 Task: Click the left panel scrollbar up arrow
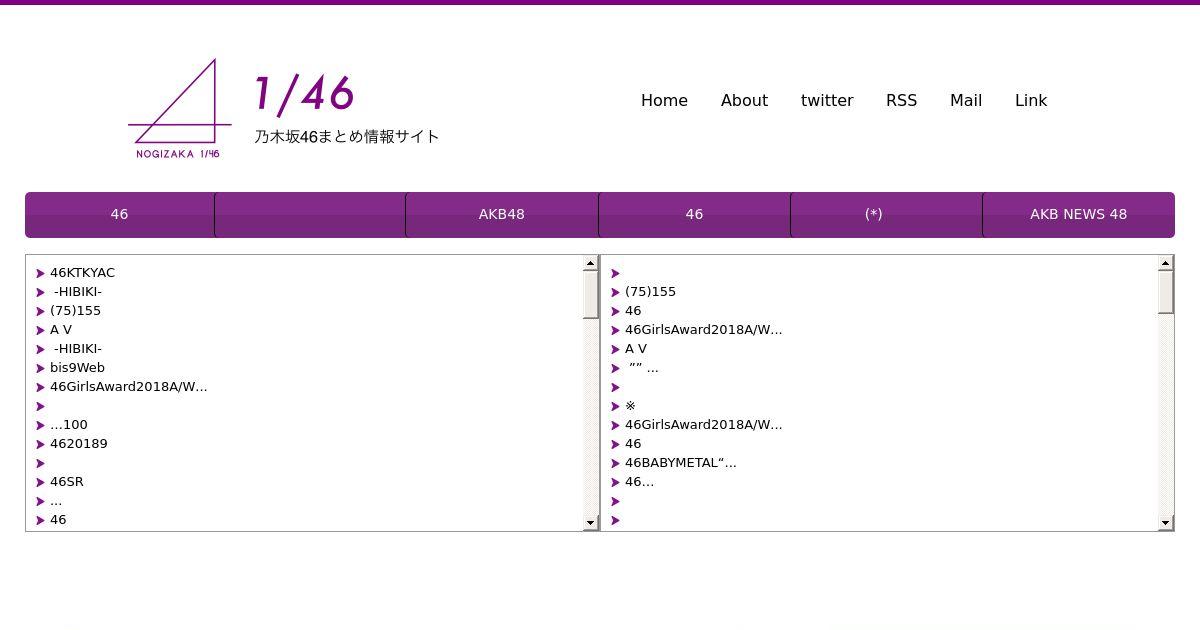click(x=590, y=263)
